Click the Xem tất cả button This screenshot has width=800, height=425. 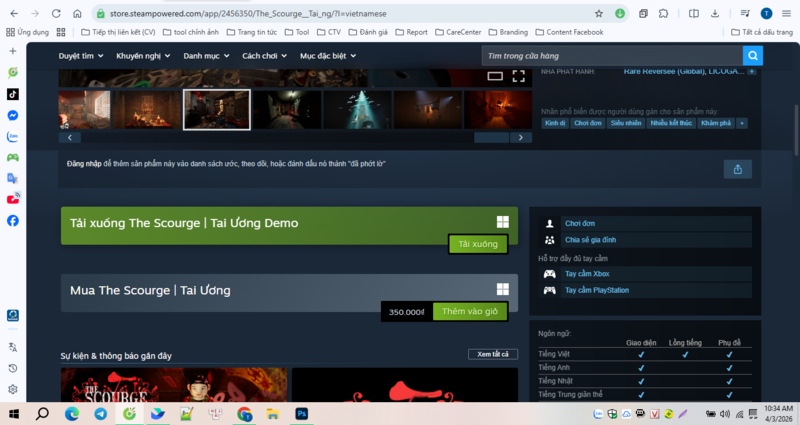click(x=493, y=354)
